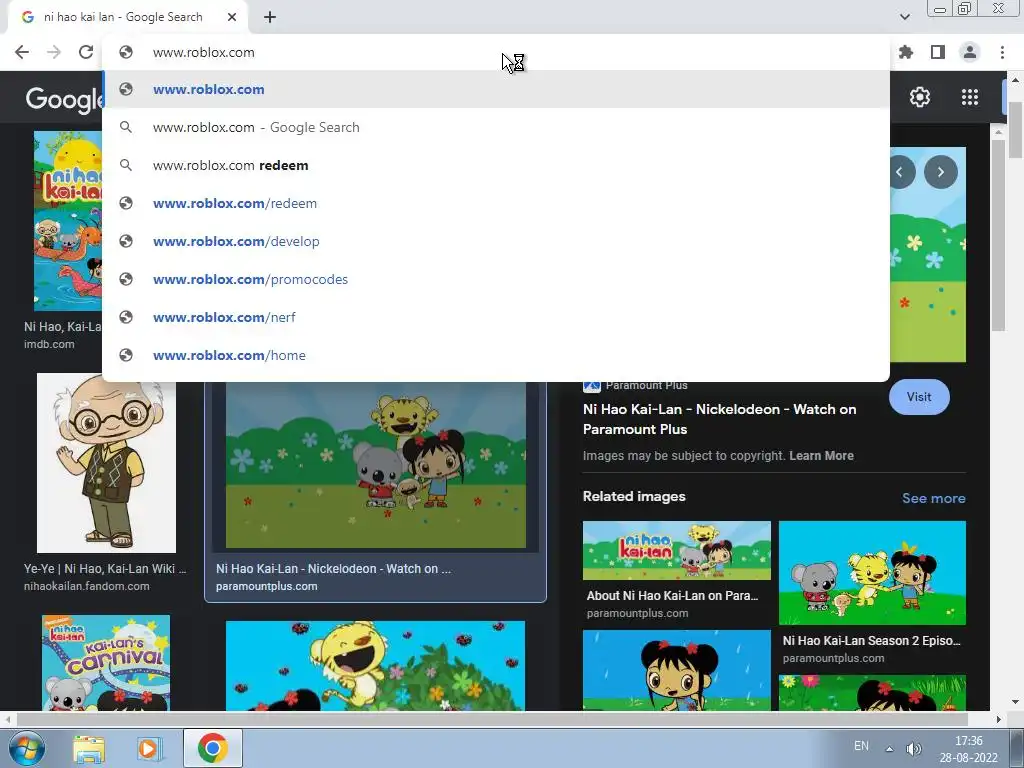
Task: Click the See more related images link
Action: click(x=933, y=498)
